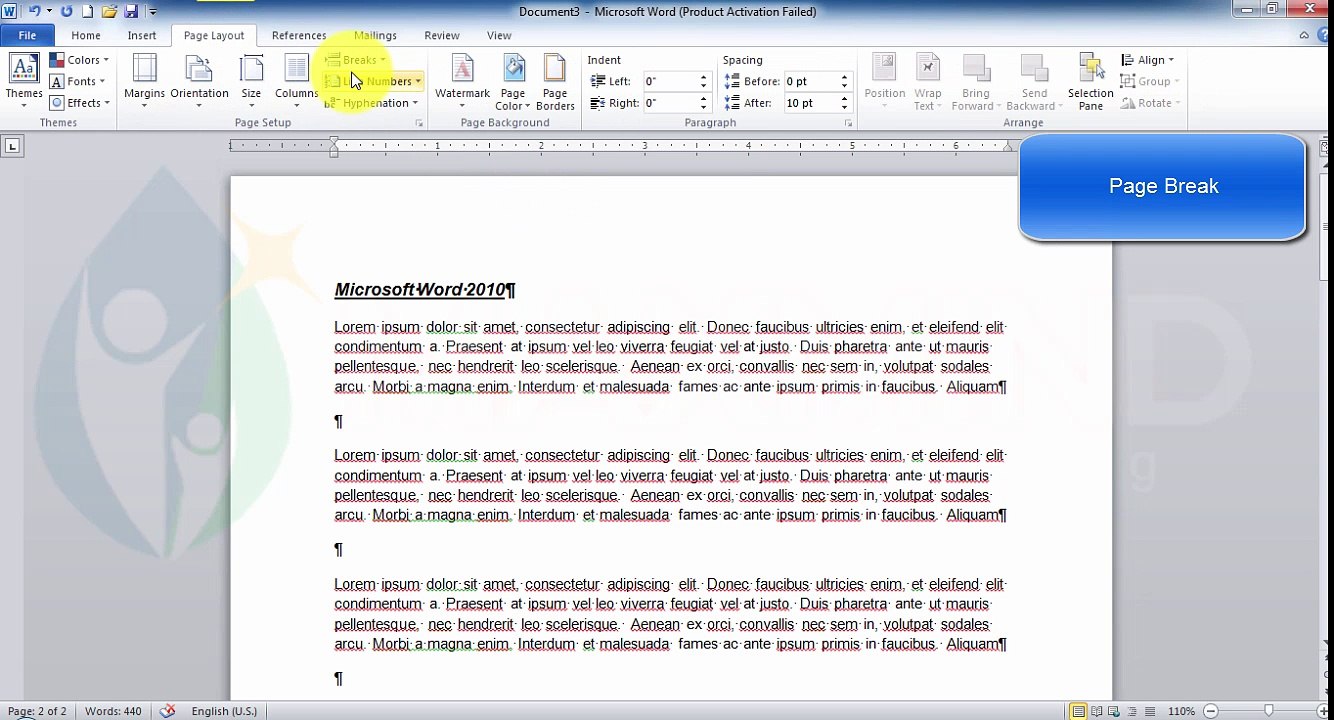Click the zoom slider handle in status bar

1269,711
